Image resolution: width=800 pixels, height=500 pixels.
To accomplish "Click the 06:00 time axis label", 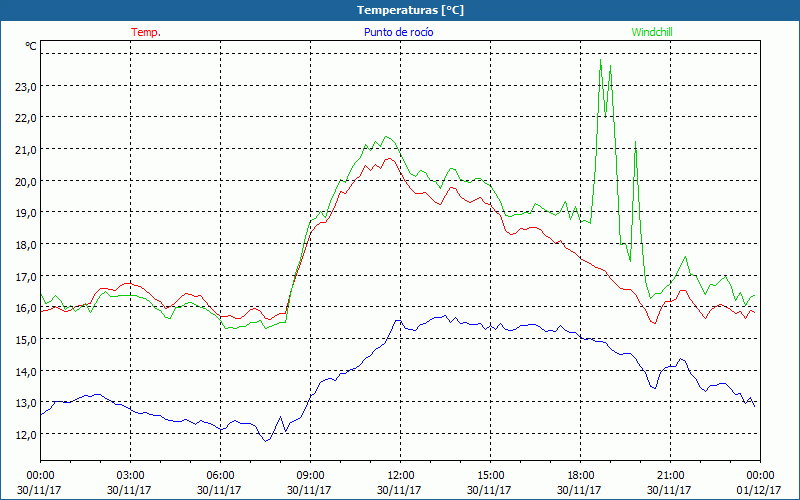I will pos(220,475).
